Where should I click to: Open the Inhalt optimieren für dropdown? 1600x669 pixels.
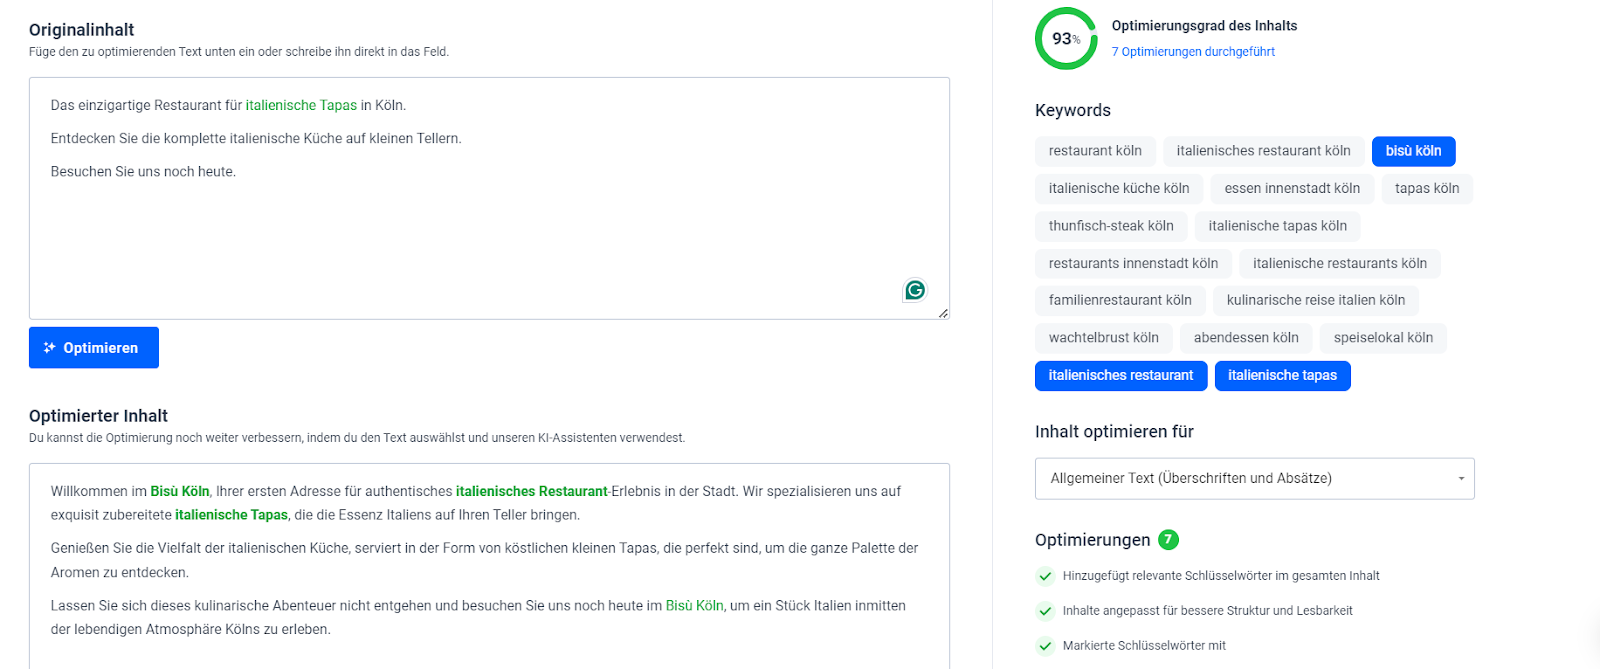point(1254,479)
